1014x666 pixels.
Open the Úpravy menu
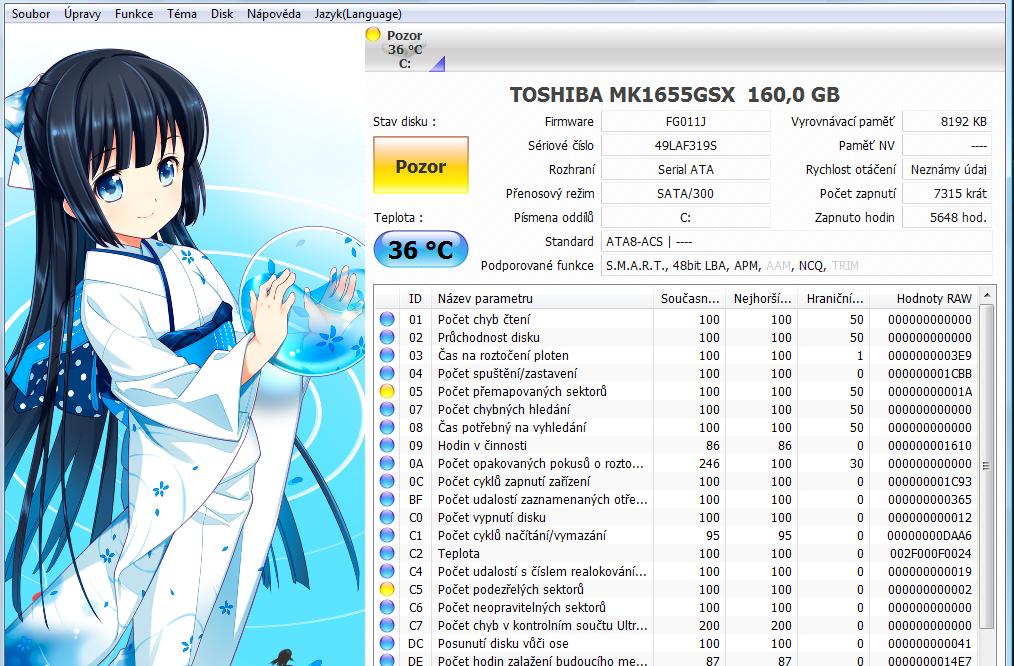82,14
